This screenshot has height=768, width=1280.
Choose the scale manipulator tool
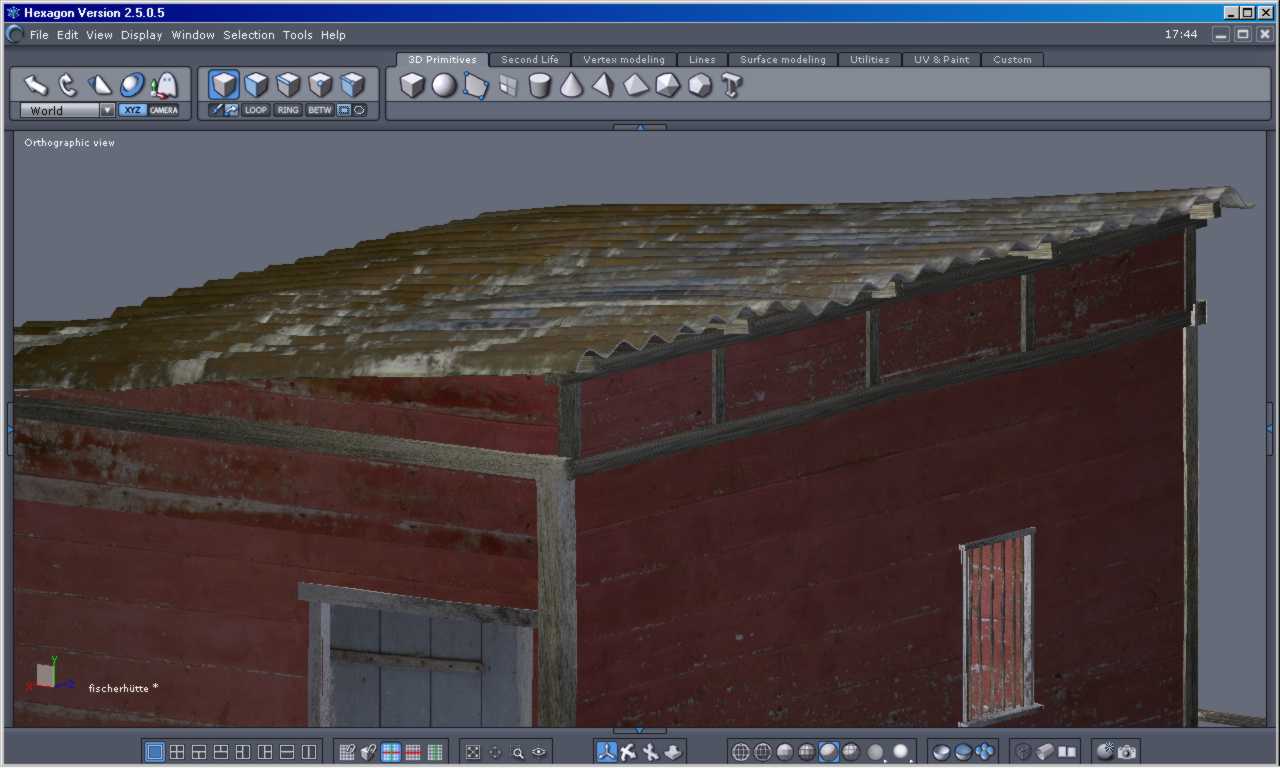(x=100, y=85)
